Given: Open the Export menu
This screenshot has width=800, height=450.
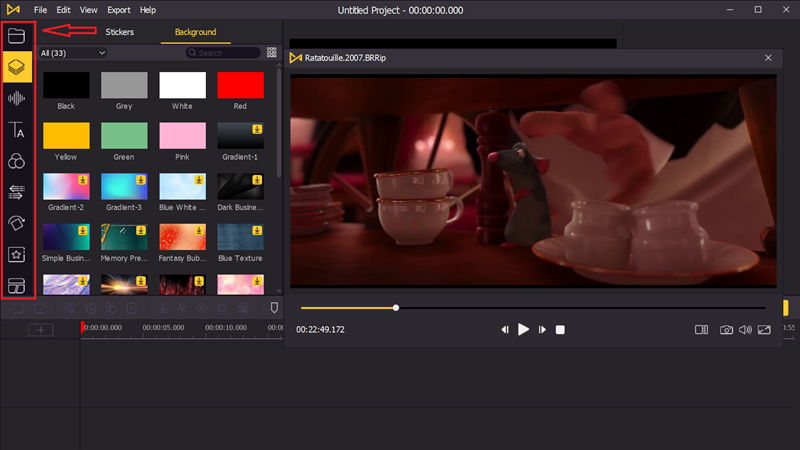Looking at the screenshot, I should coord(119,10).
